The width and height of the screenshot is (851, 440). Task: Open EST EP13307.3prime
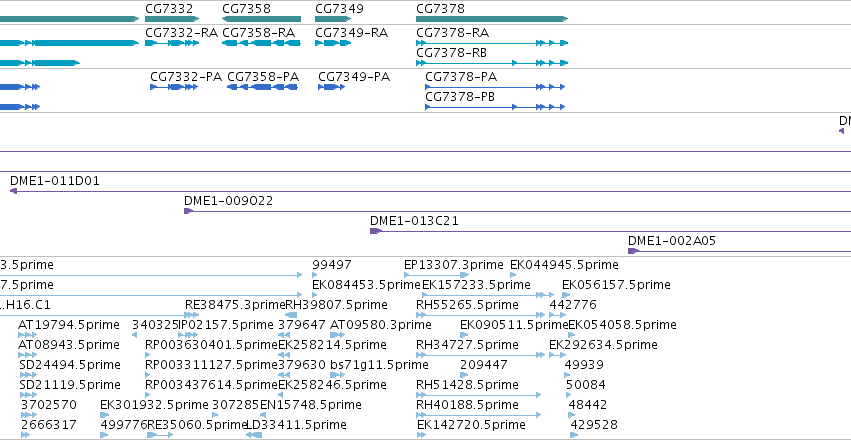click(454, 265)
